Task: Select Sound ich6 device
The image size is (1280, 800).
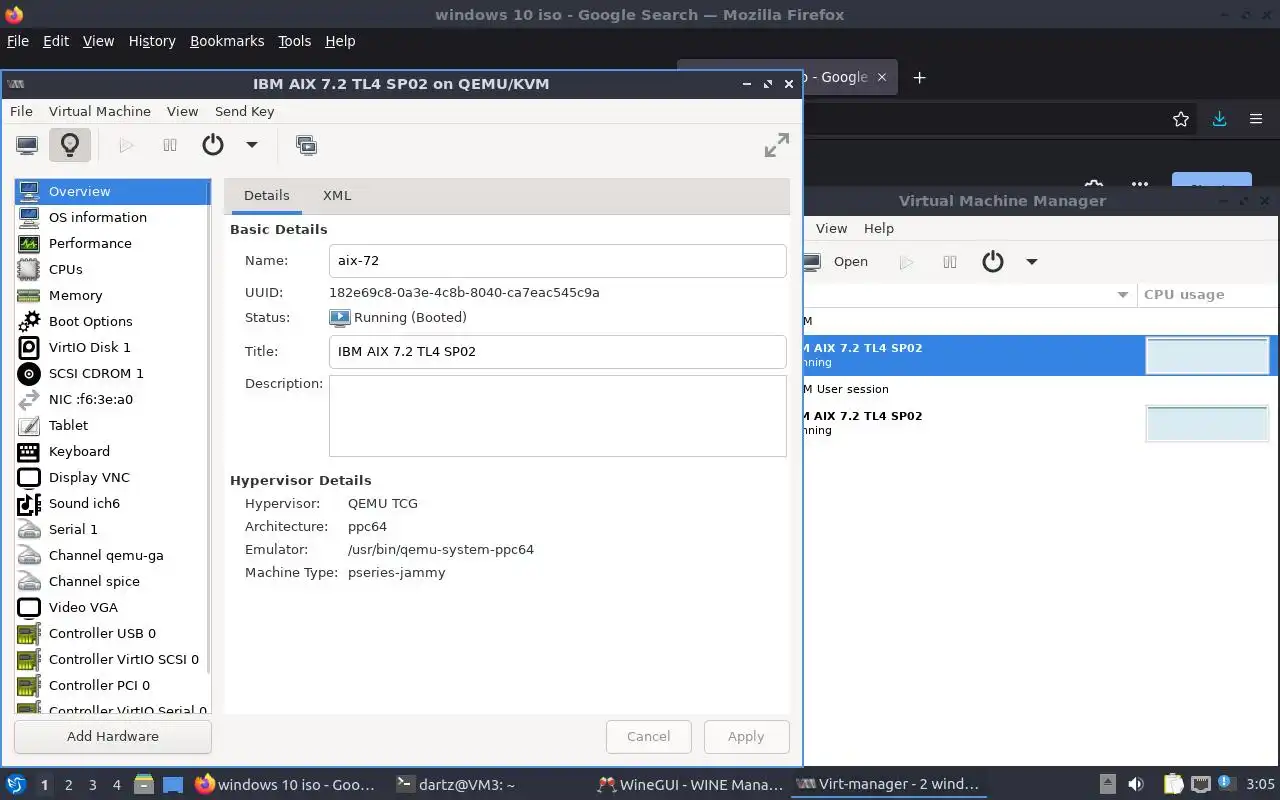Action: tap(113, 503)
